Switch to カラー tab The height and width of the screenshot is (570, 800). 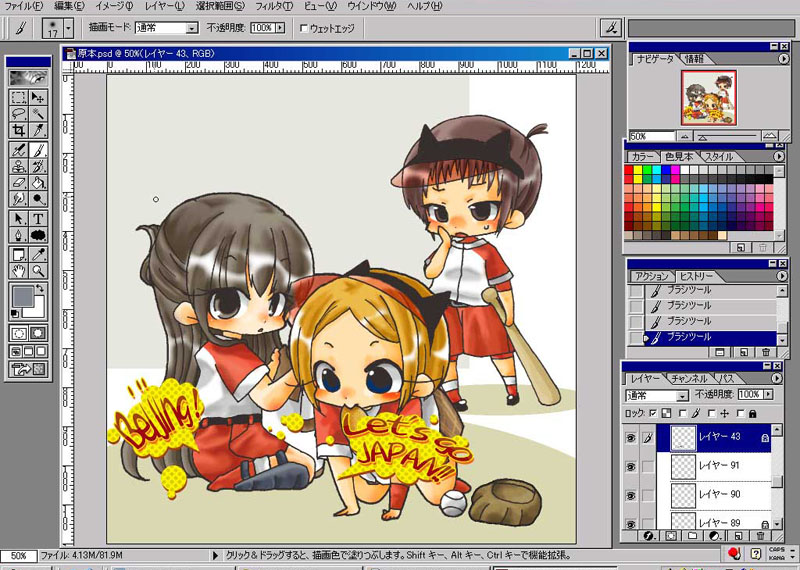tap(642, 157)
